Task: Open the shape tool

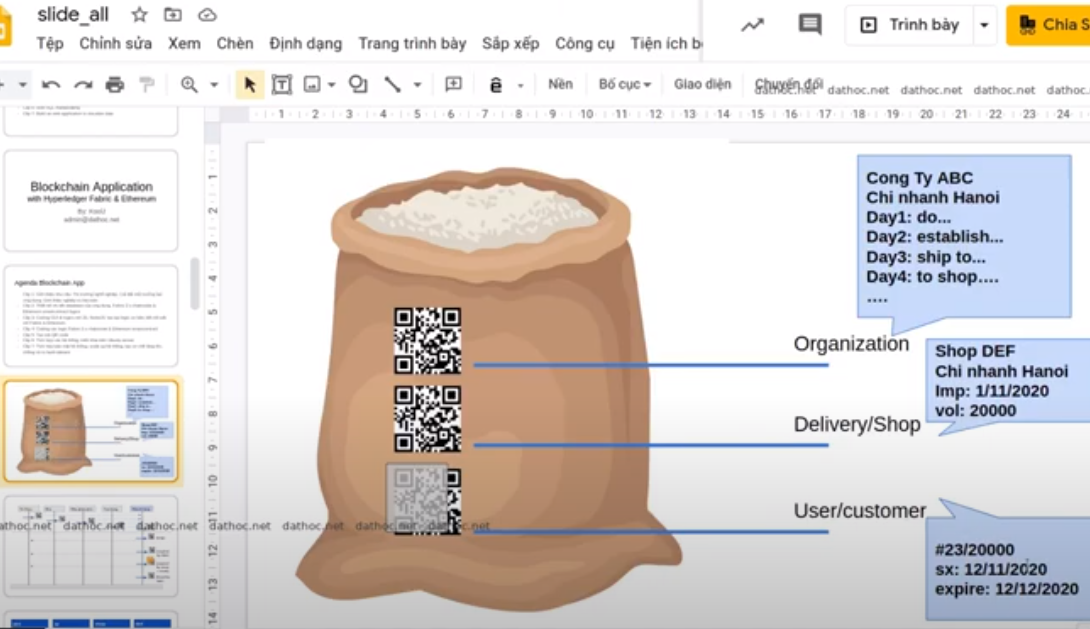Action: pyautogui.click(x=358, y=85)
